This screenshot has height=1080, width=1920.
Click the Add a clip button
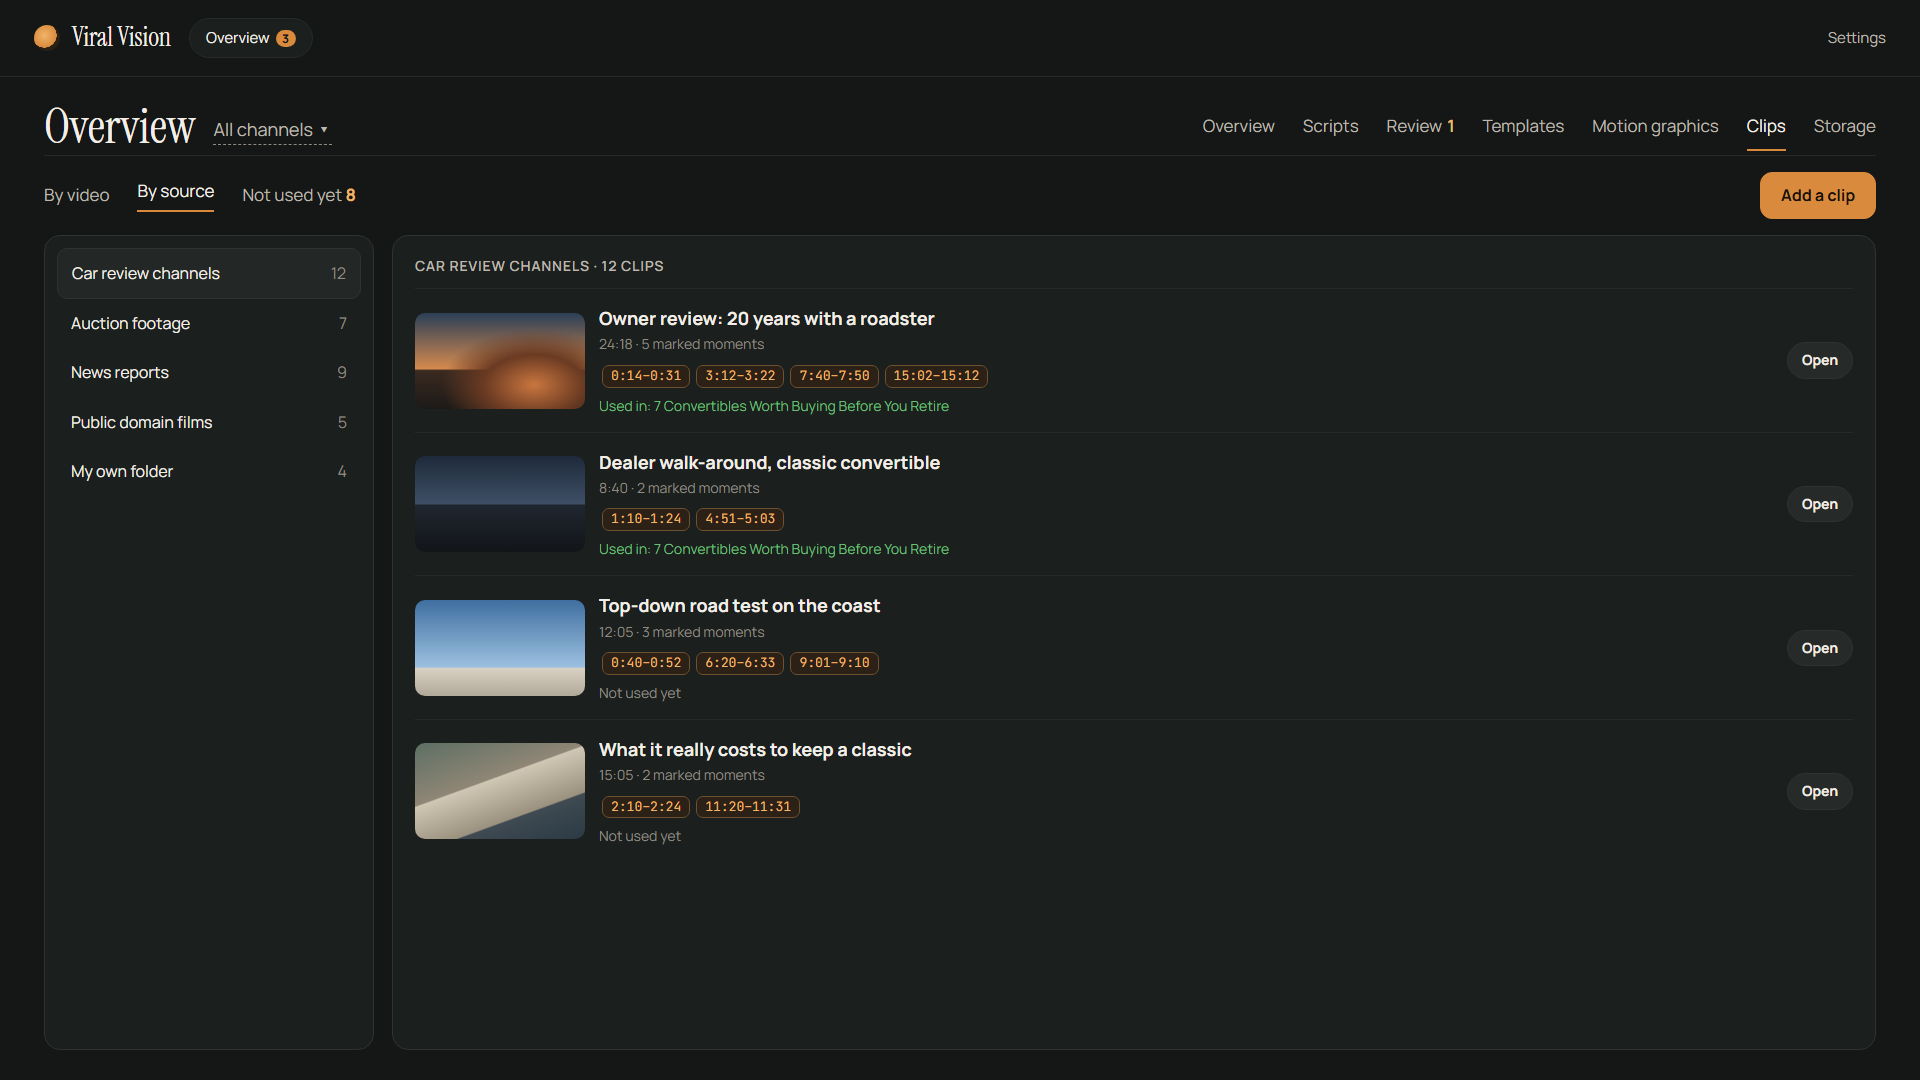(1817, 195)
